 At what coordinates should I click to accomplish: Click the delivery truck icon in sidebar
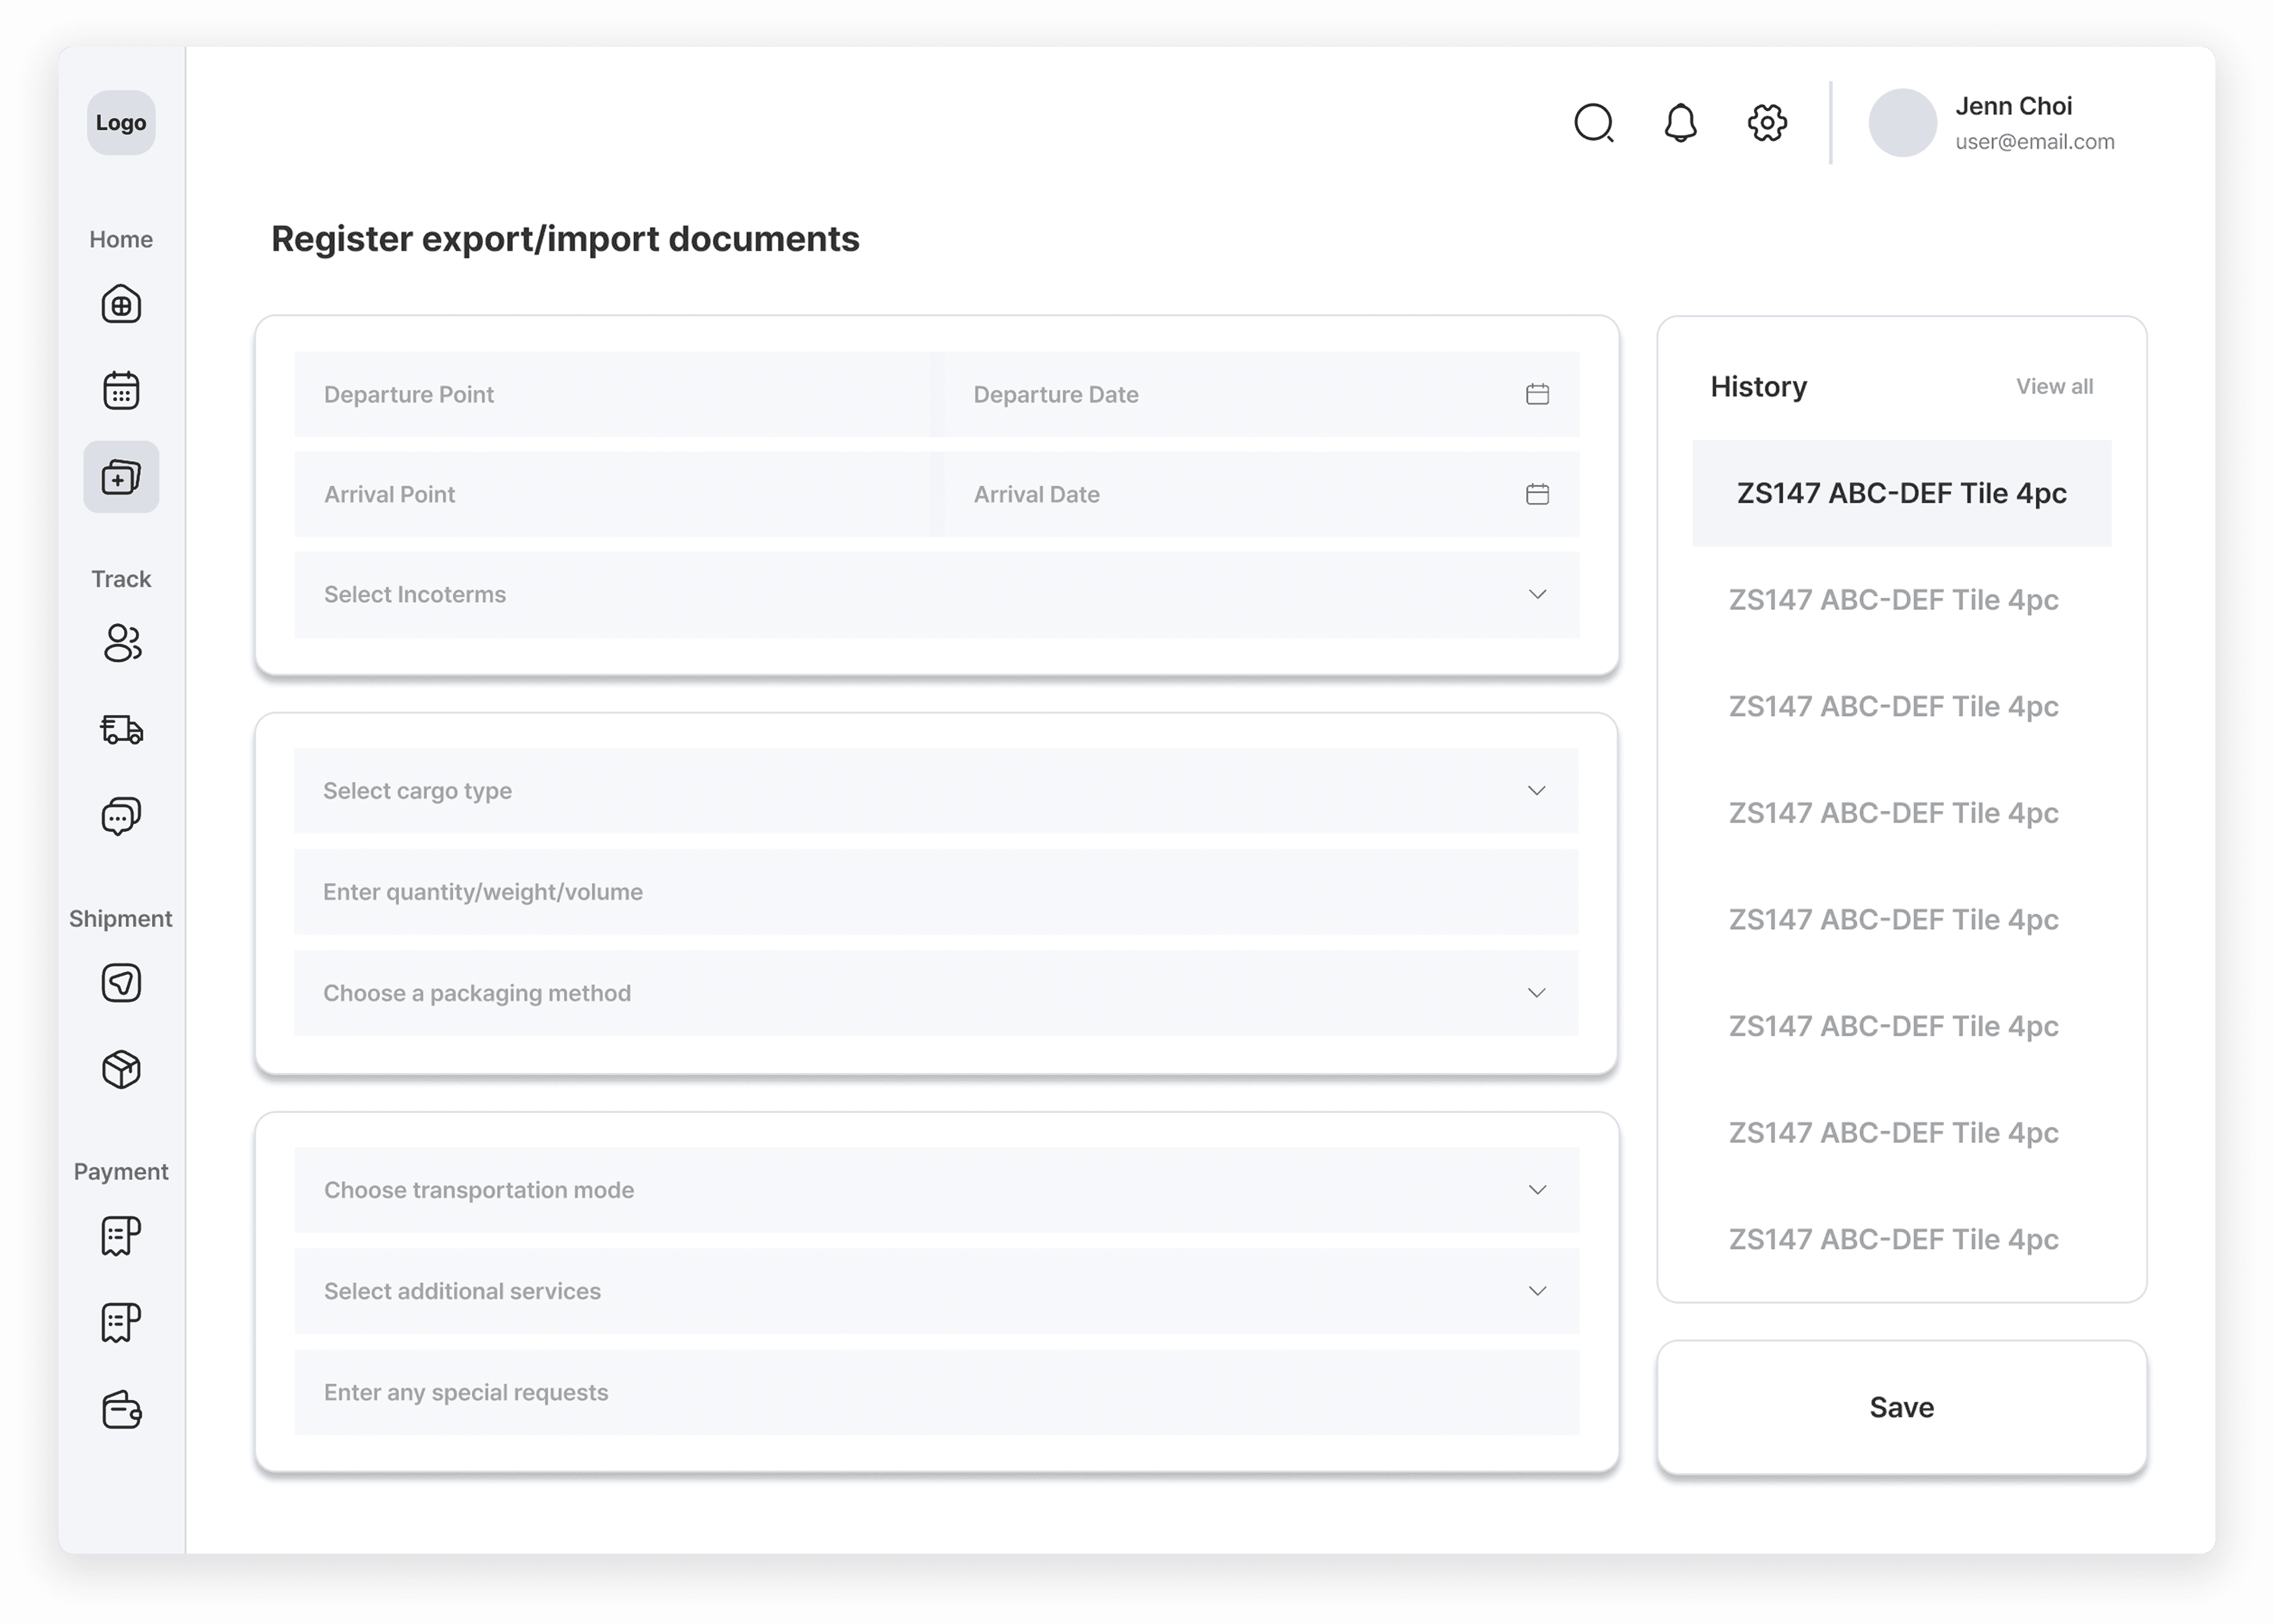click(x=121, y=729)
